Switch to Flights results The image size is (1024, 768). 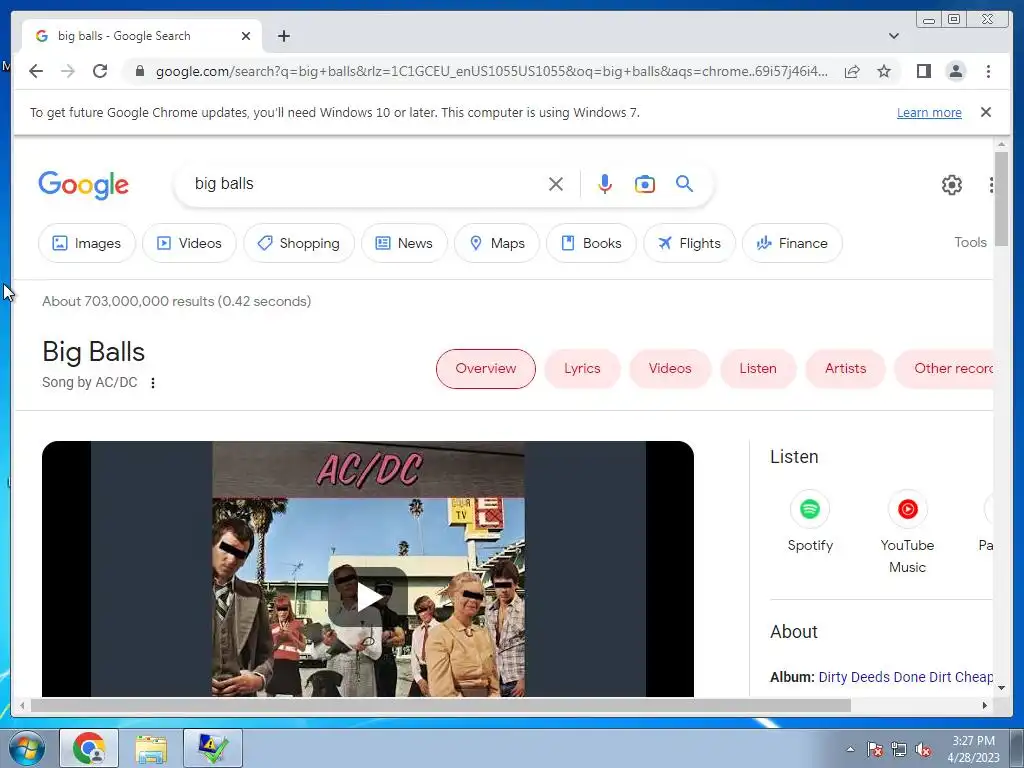(690, 243)
